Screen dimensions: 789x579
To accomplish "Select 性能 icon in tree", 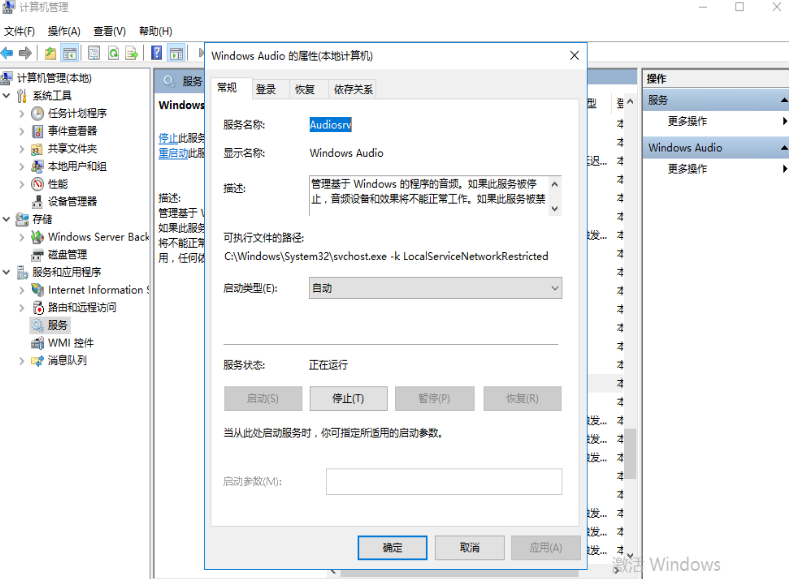I will tap(37, 184).
